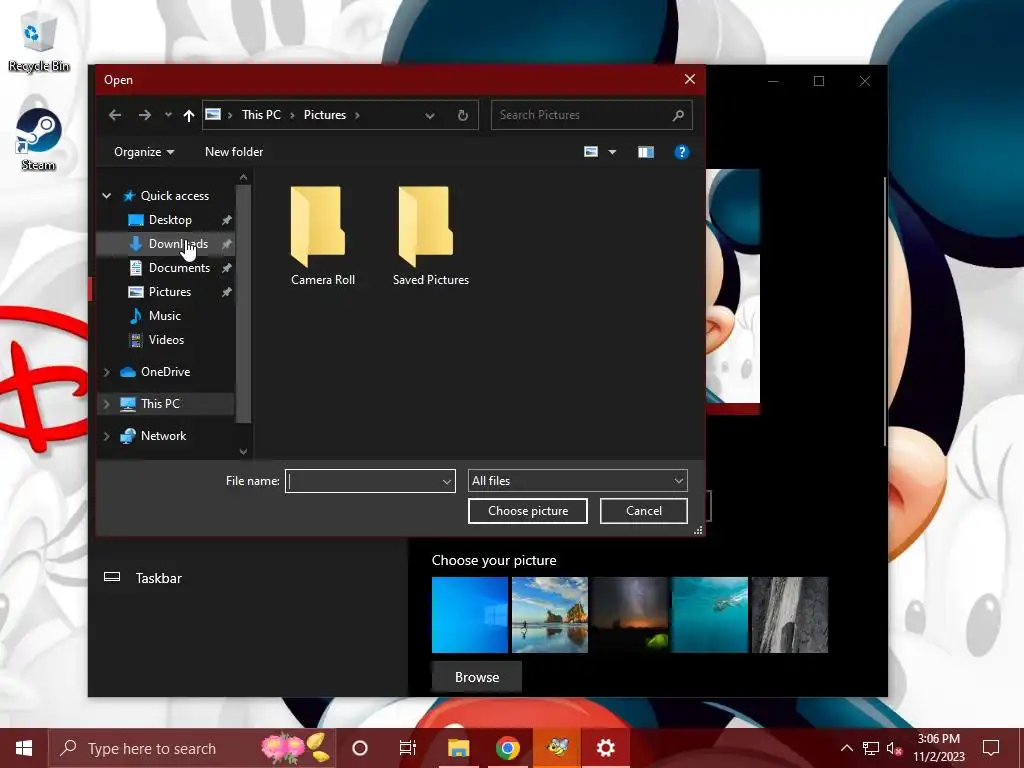1024x768 pixels.
Task: Open the Windows Start menu
Action: coord(24,748)
